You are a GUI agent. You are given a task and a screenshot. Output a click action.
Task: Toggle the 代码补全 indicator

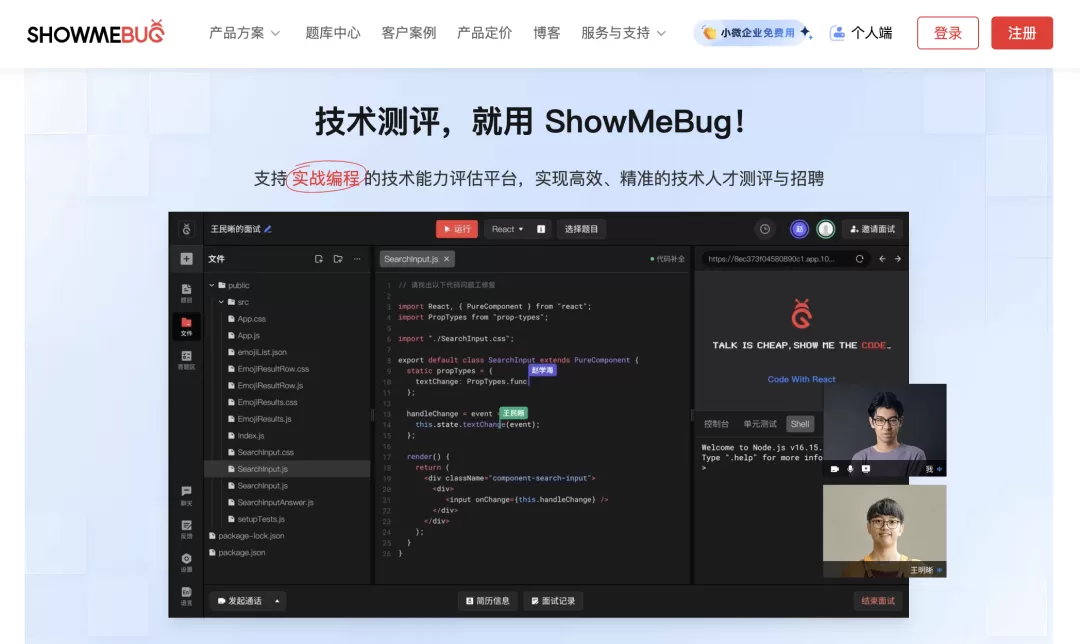667,259
